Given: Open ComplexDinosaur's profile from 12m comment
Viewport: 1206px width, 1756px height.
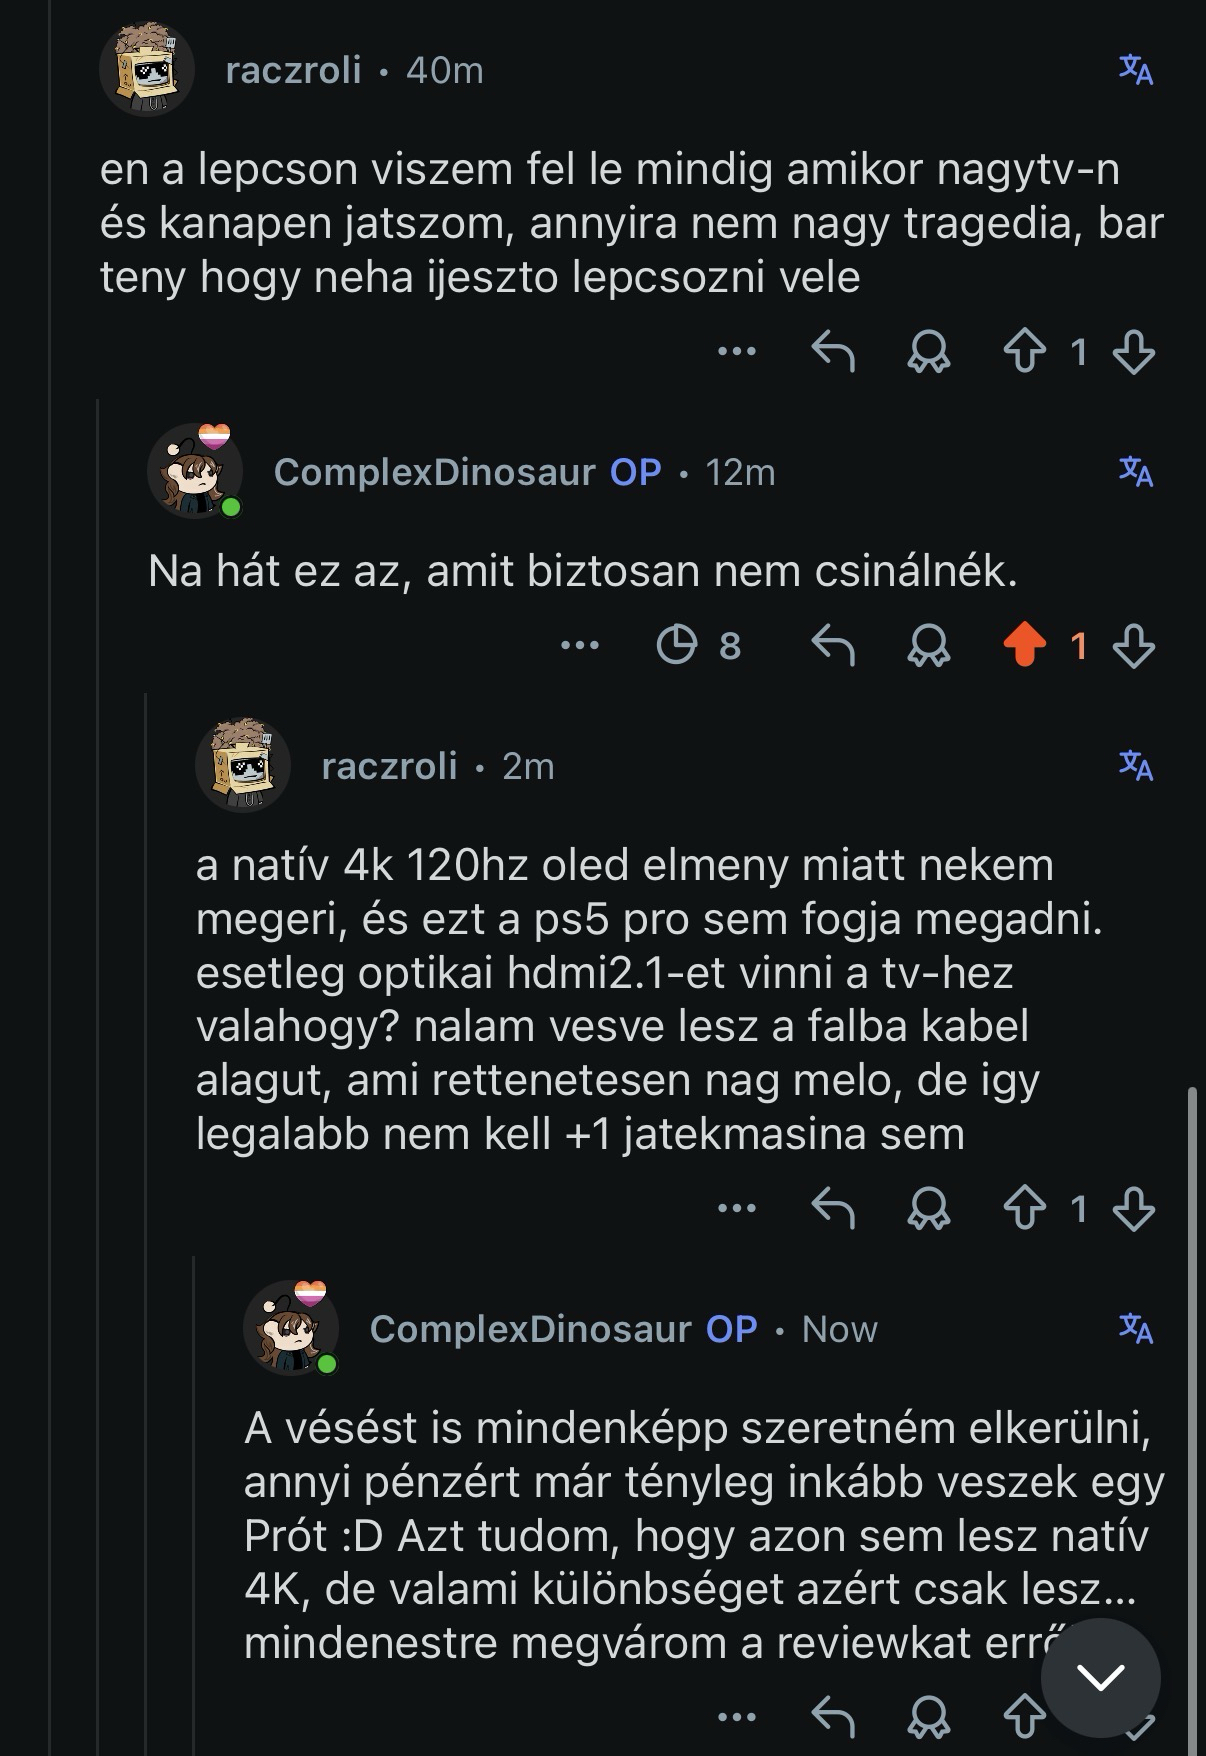Looking at the screenshot, I should [434, 472].
